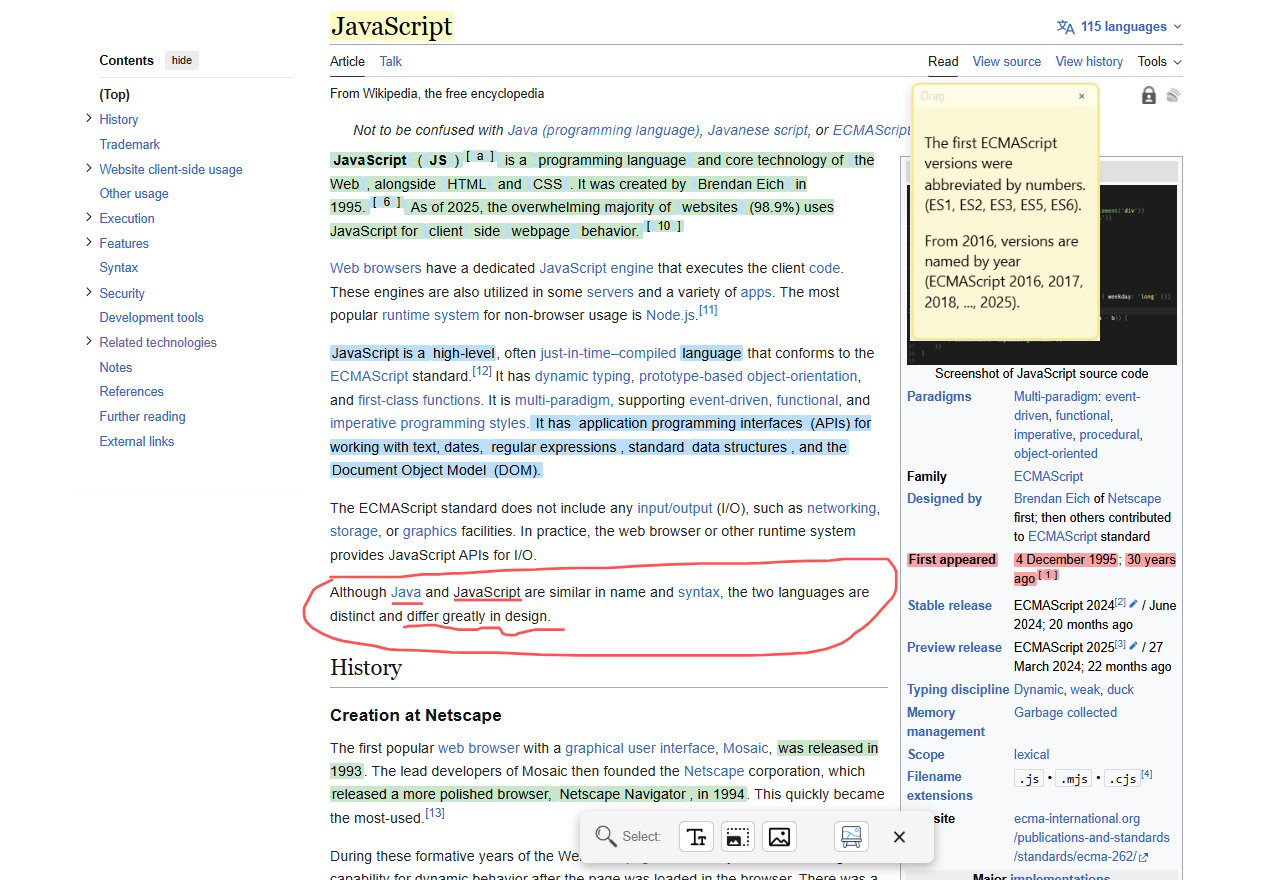Hide the Contents sidebar
The image size is (1280, 880).
(181, 60)
